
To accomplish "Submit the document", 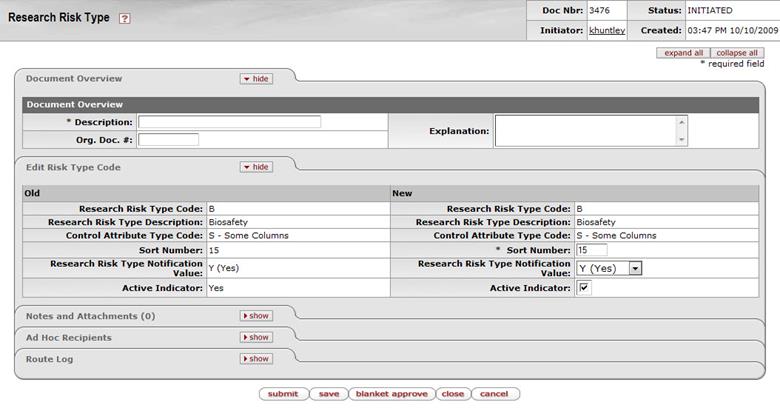I will click(283, 394).
